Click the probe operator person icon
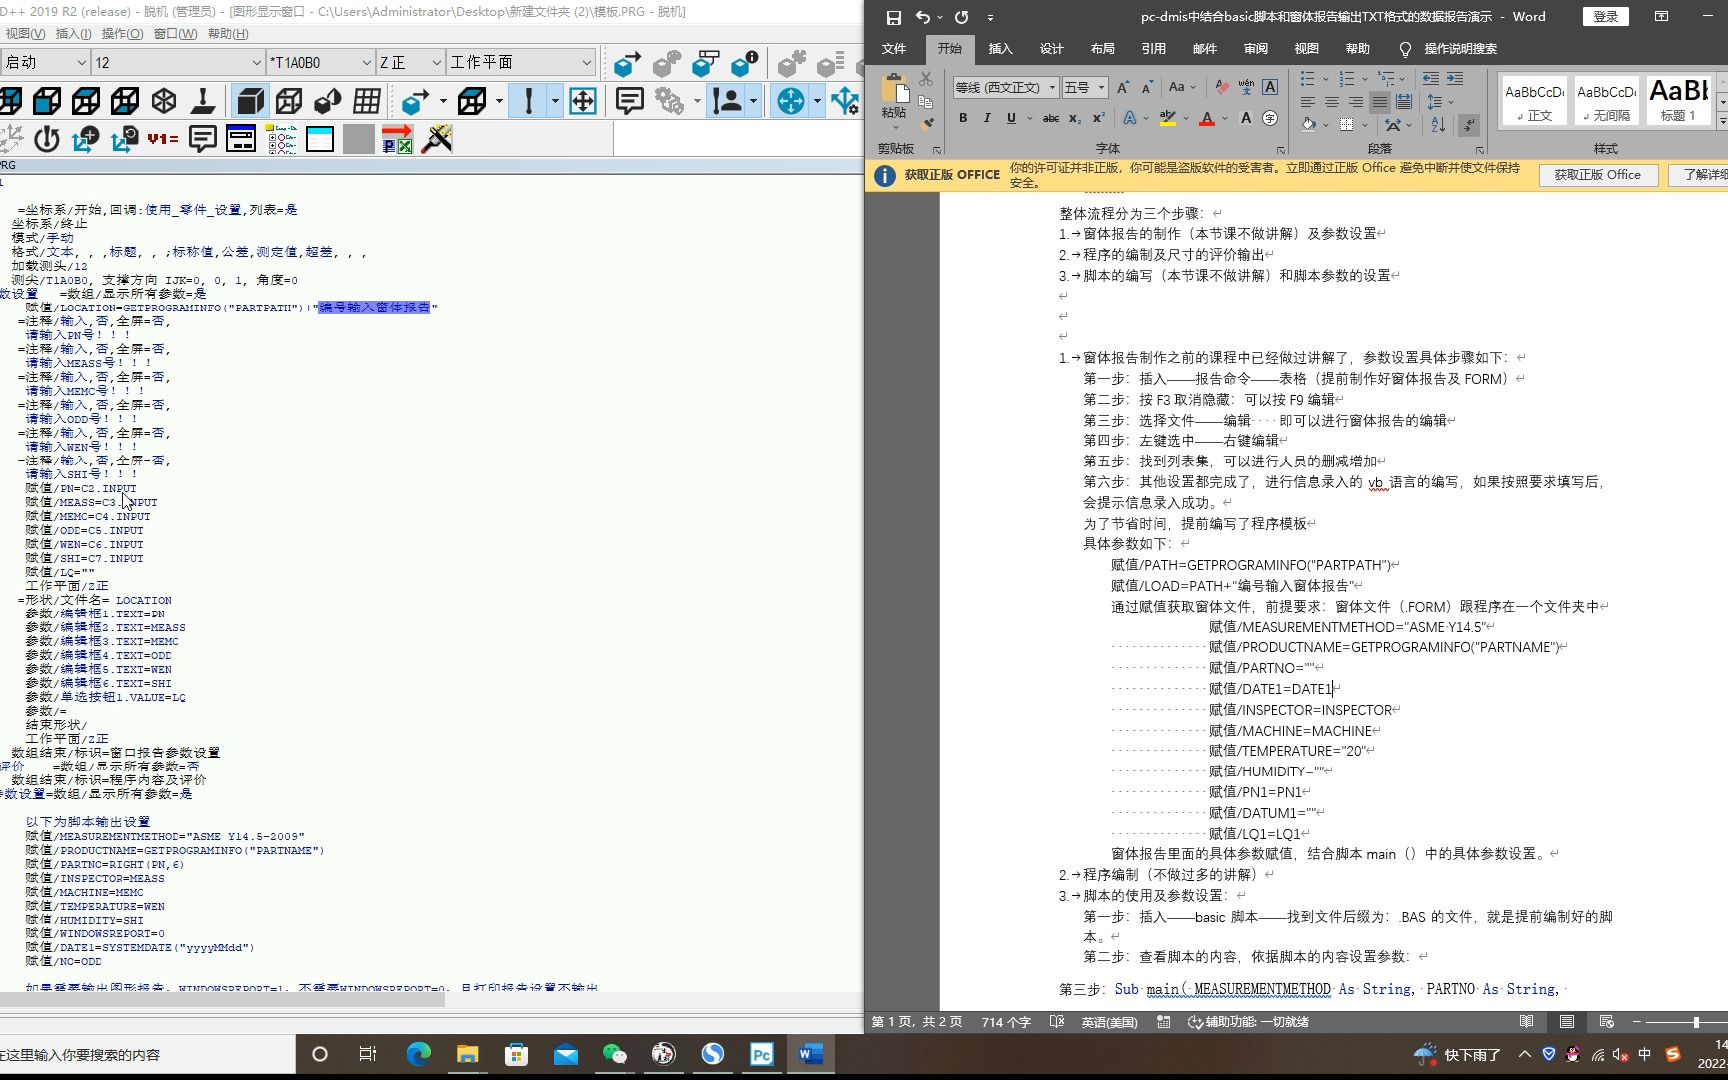 coord(727,101)
